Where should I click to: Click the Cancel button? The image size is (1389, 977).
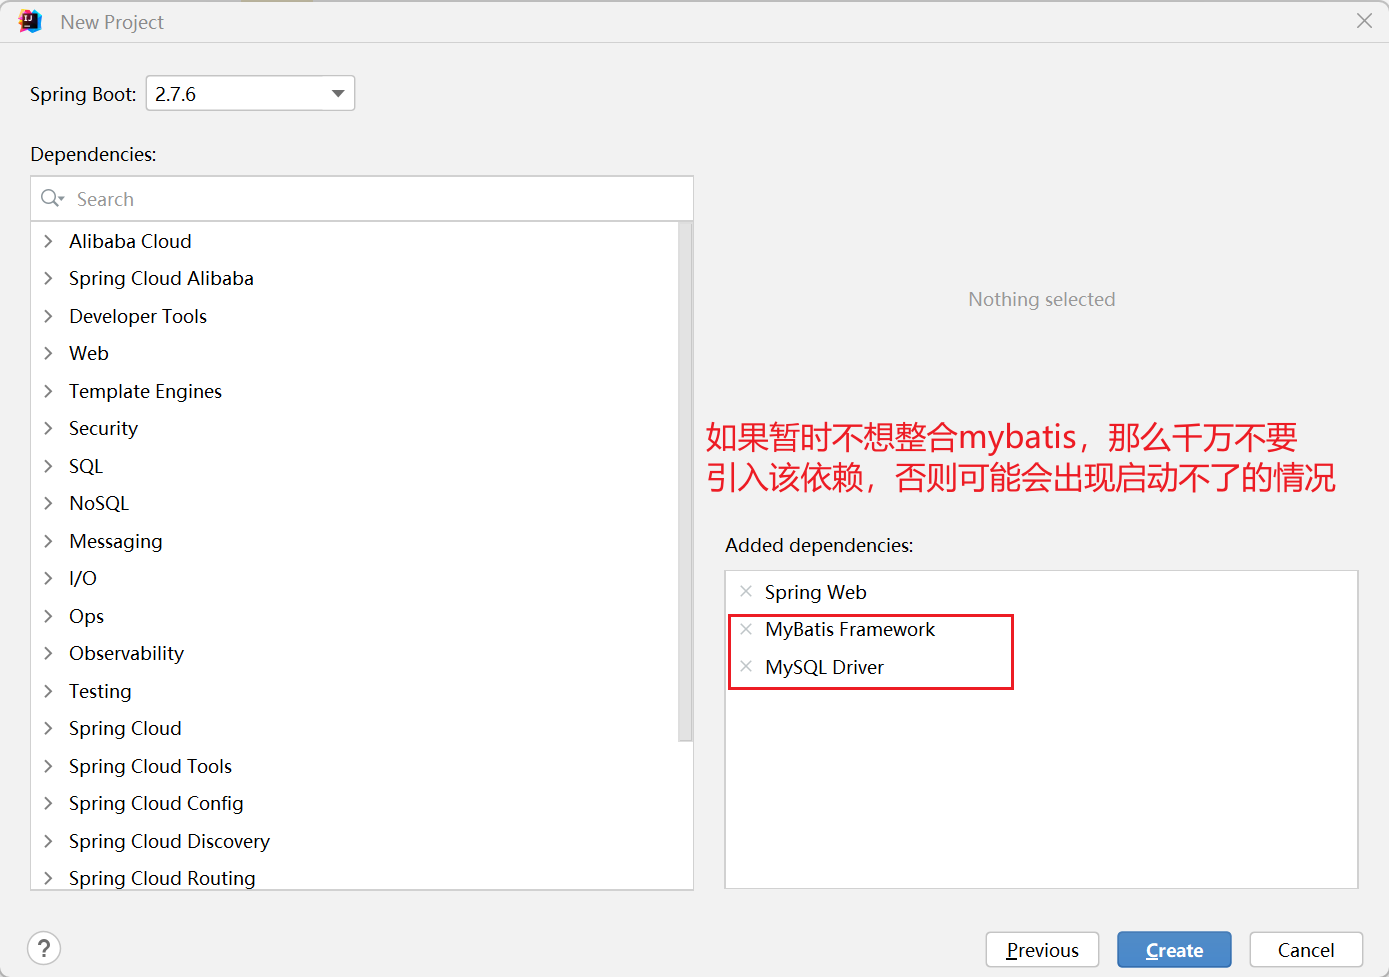click(1306, 950)
